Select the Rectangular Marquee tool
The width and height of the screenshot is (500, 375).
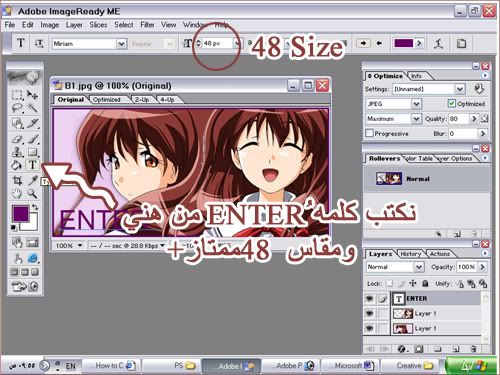click(x=17, y=95)
